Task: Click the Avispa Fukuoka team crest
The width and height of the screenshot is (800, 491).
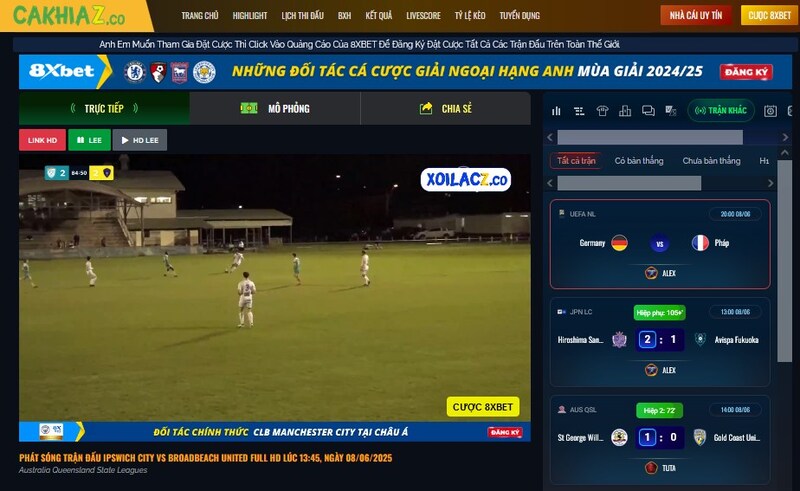Action: coord(701,339)
